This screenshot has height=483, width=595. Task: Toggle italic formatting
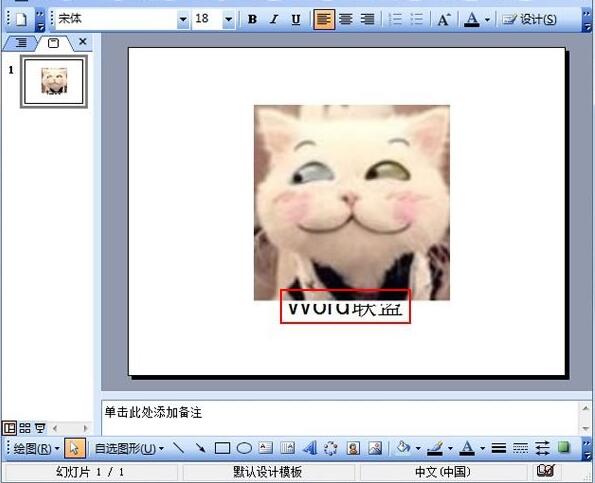(x=274, y=19)
